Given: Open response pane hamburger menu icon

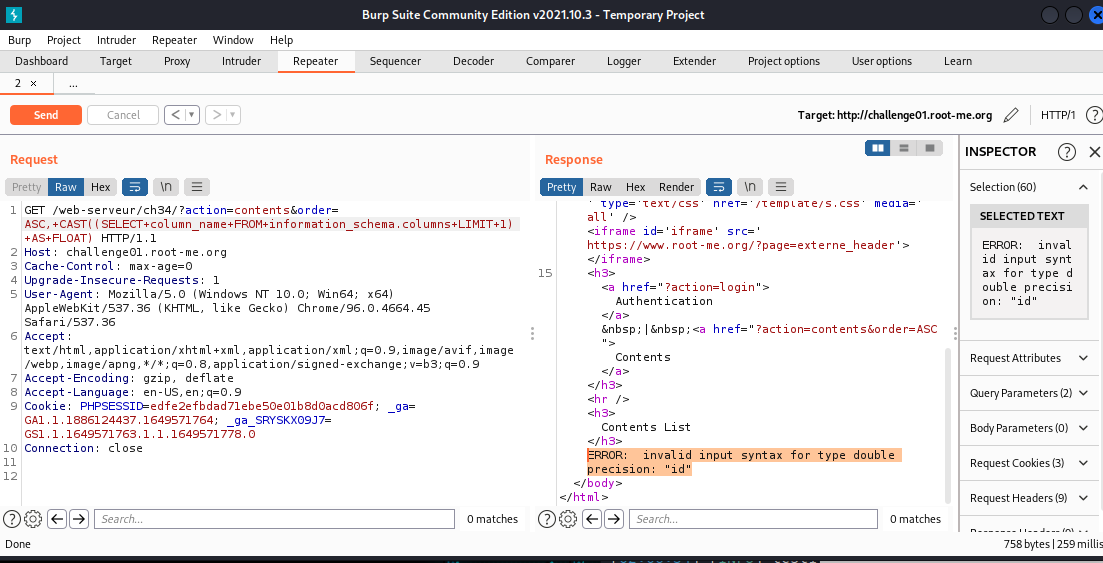Looking at the screenshot, I should (x=781, y=187).
